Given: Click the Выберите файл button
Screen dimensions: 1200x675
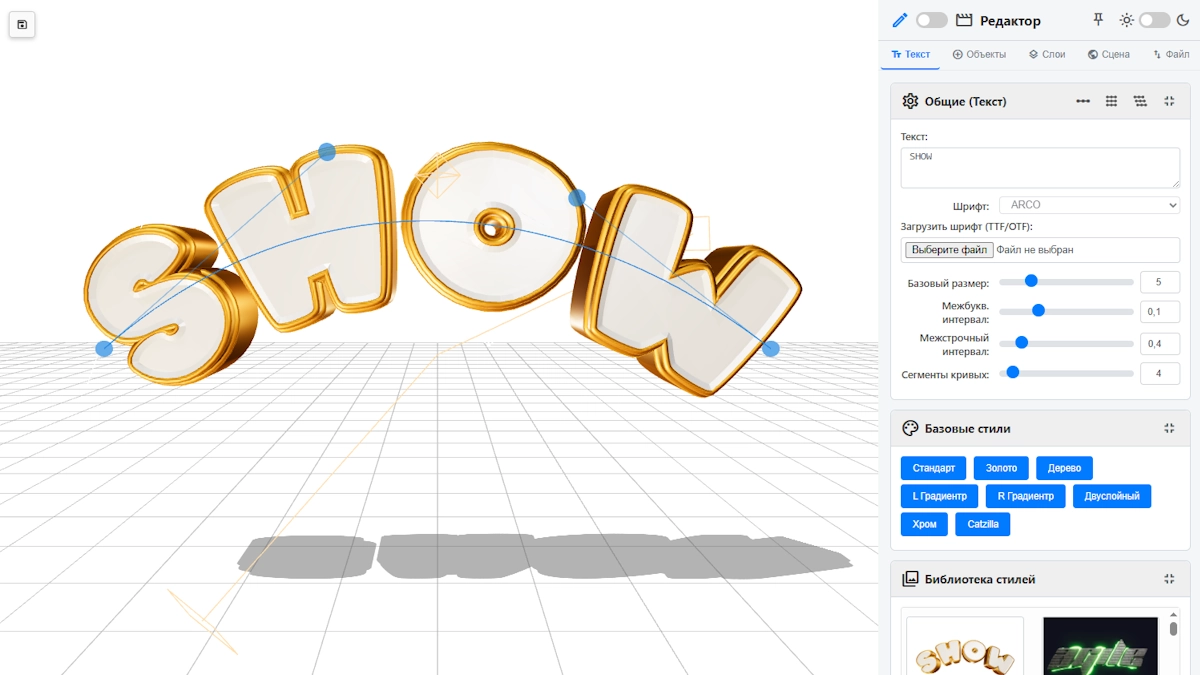Looking at the screenshot, I should pos(949,250).
